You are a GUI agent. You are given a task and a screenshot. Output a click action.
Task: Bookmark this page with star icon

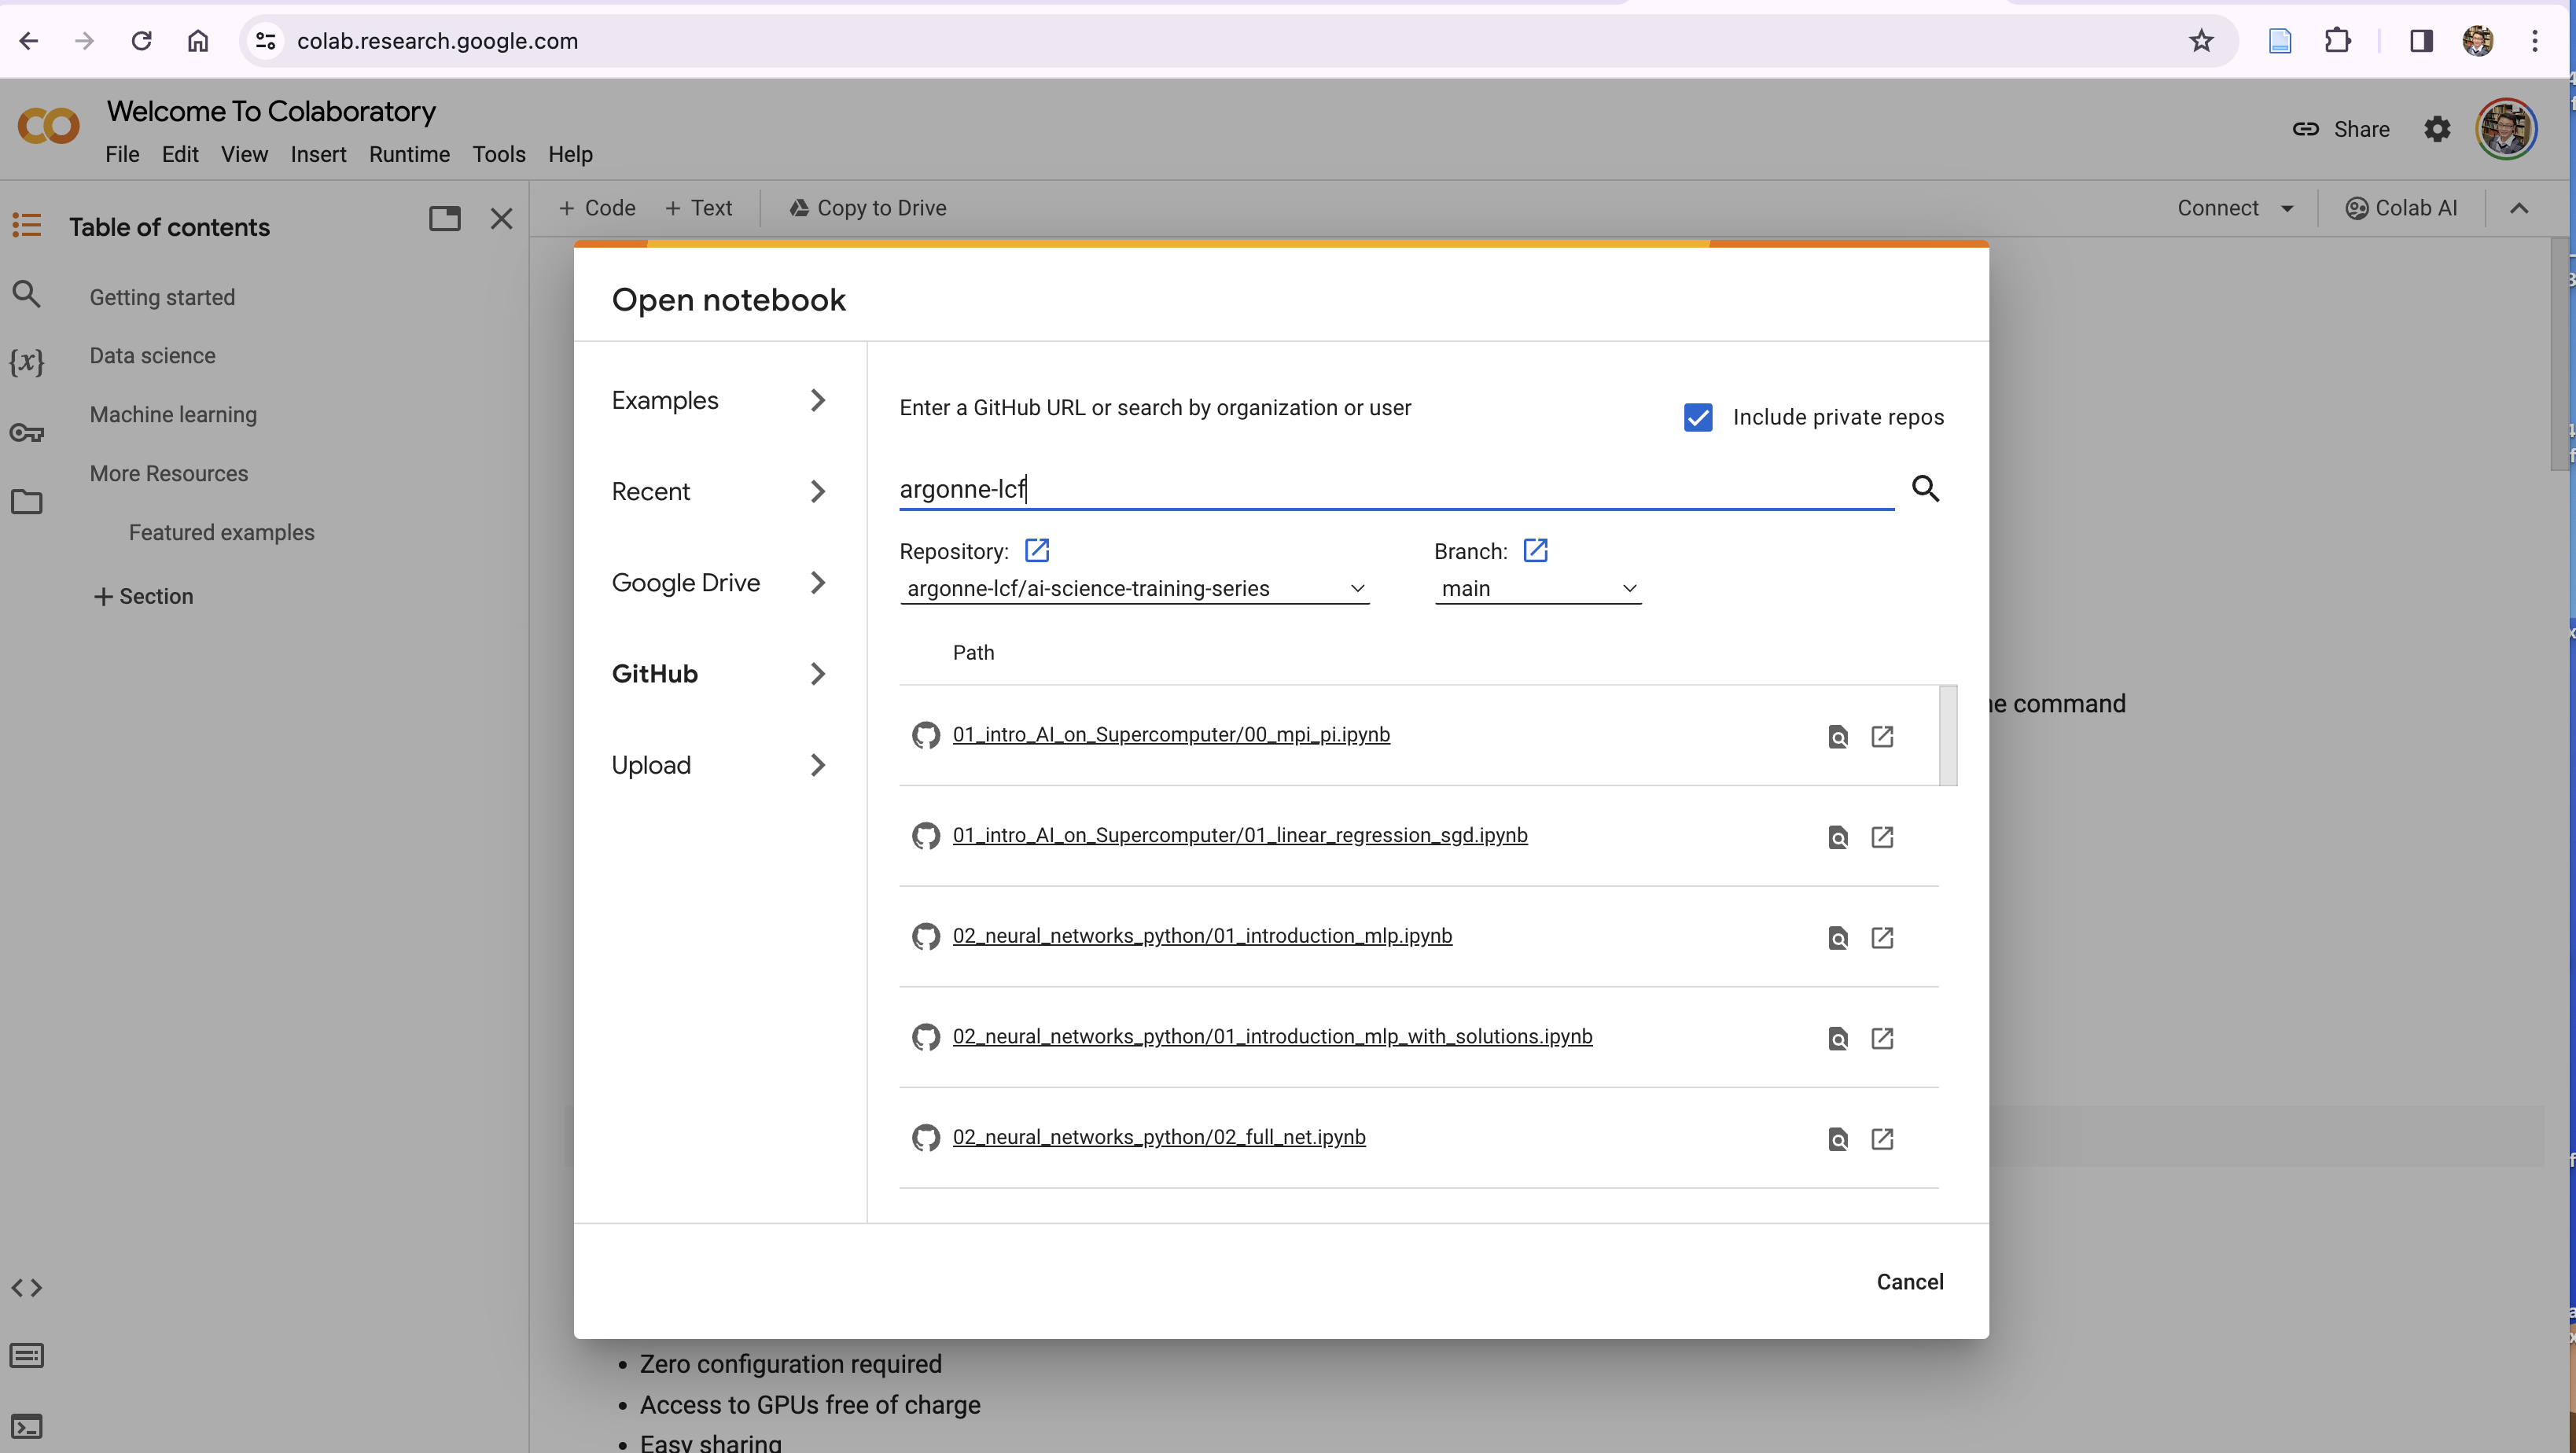point(2201,41)
